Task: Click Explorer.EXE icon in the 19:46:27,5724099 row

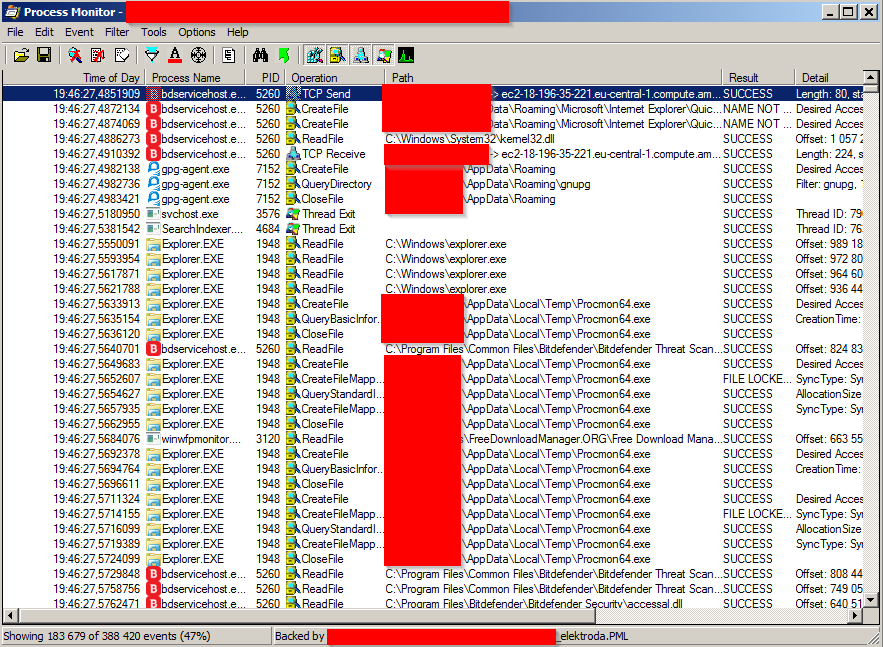Action: click(x=153, y=559)
